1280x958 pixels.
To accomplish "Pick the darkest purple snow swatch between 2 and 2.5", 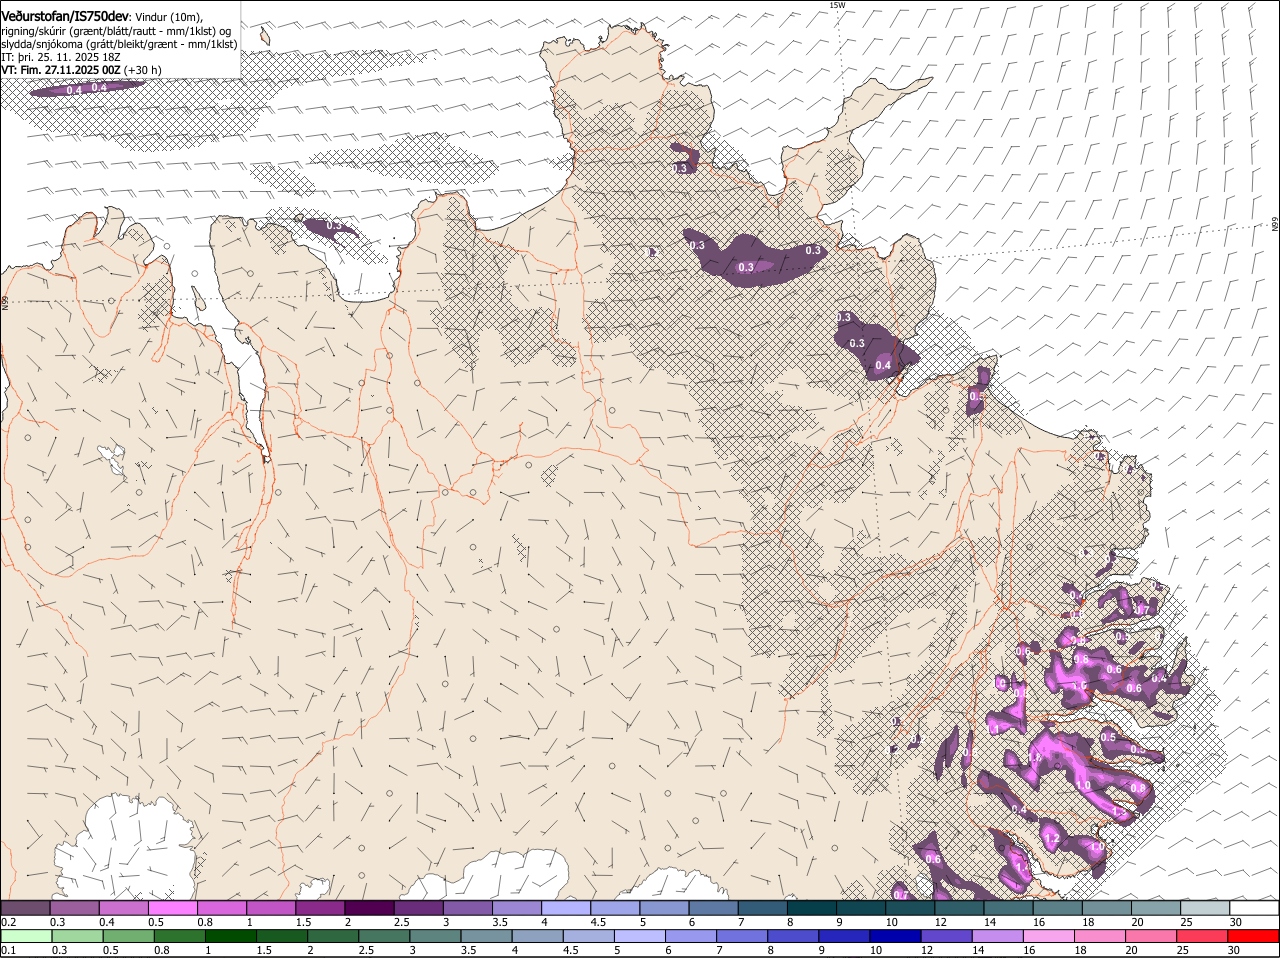I will click(369, 908).
